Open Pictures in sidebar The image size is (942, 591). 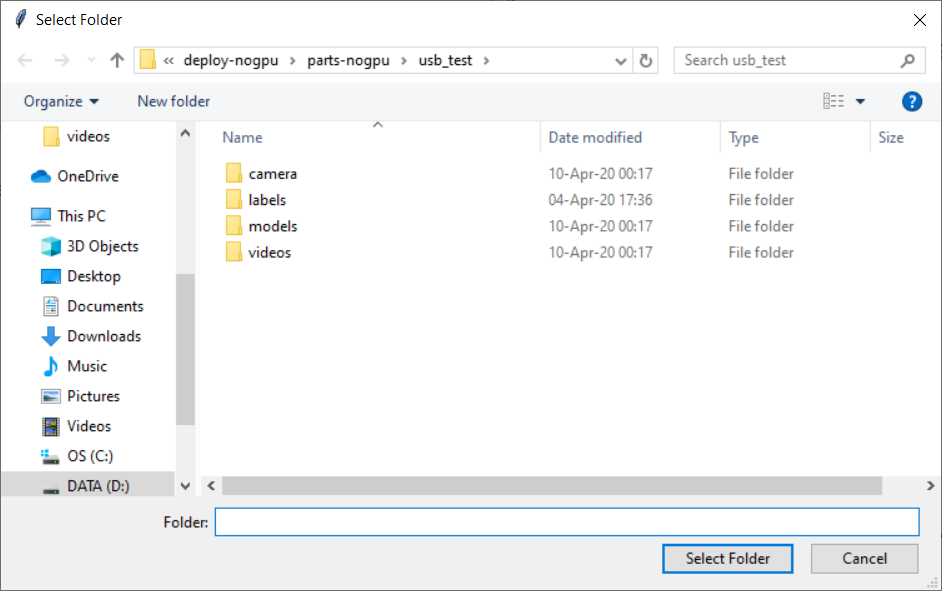(93, 396)
